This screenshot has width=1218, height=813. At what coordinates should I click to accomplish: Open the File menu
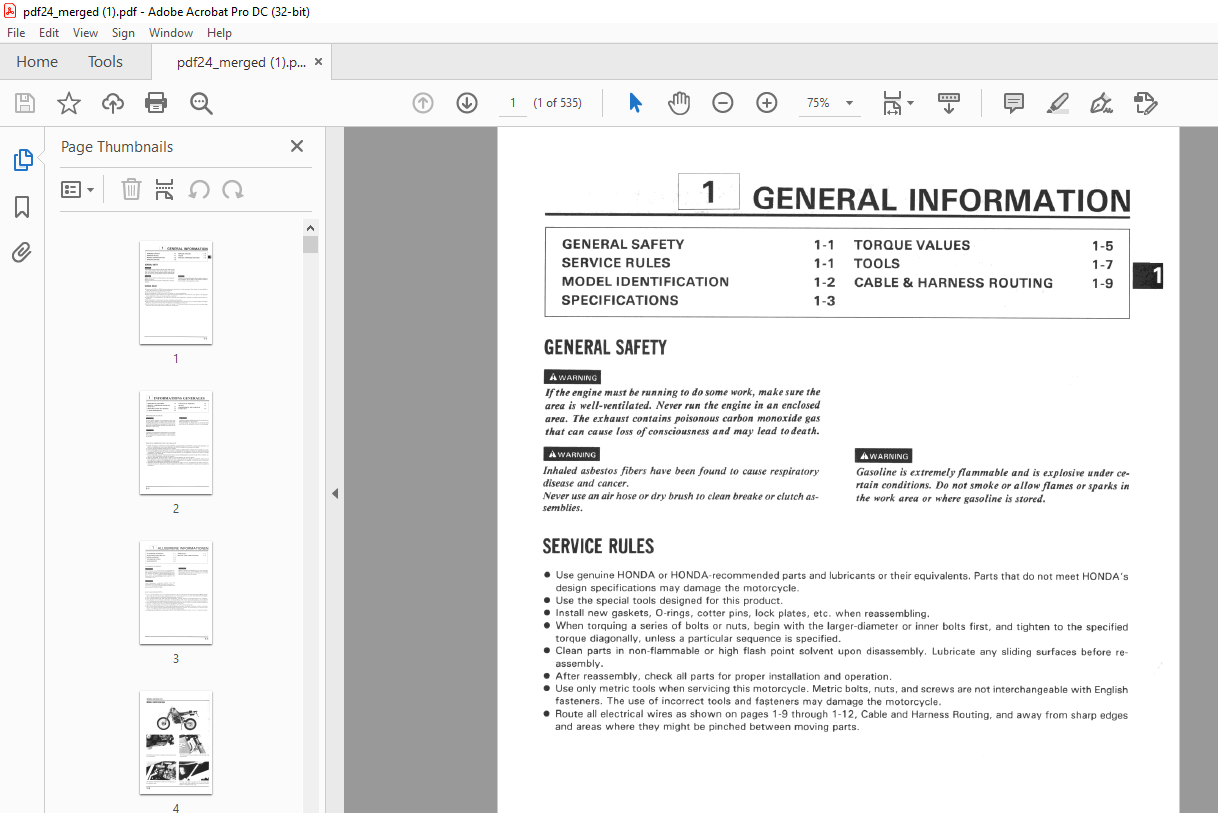click(x=16, y=33)
